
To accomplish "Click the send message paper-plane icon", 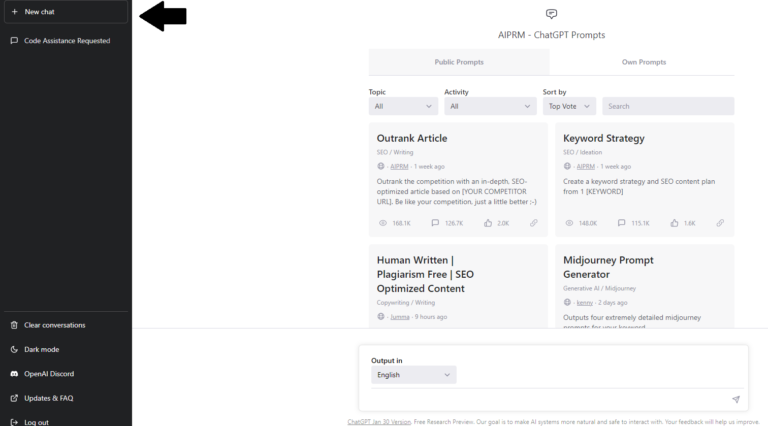I will tap(735, 399).
